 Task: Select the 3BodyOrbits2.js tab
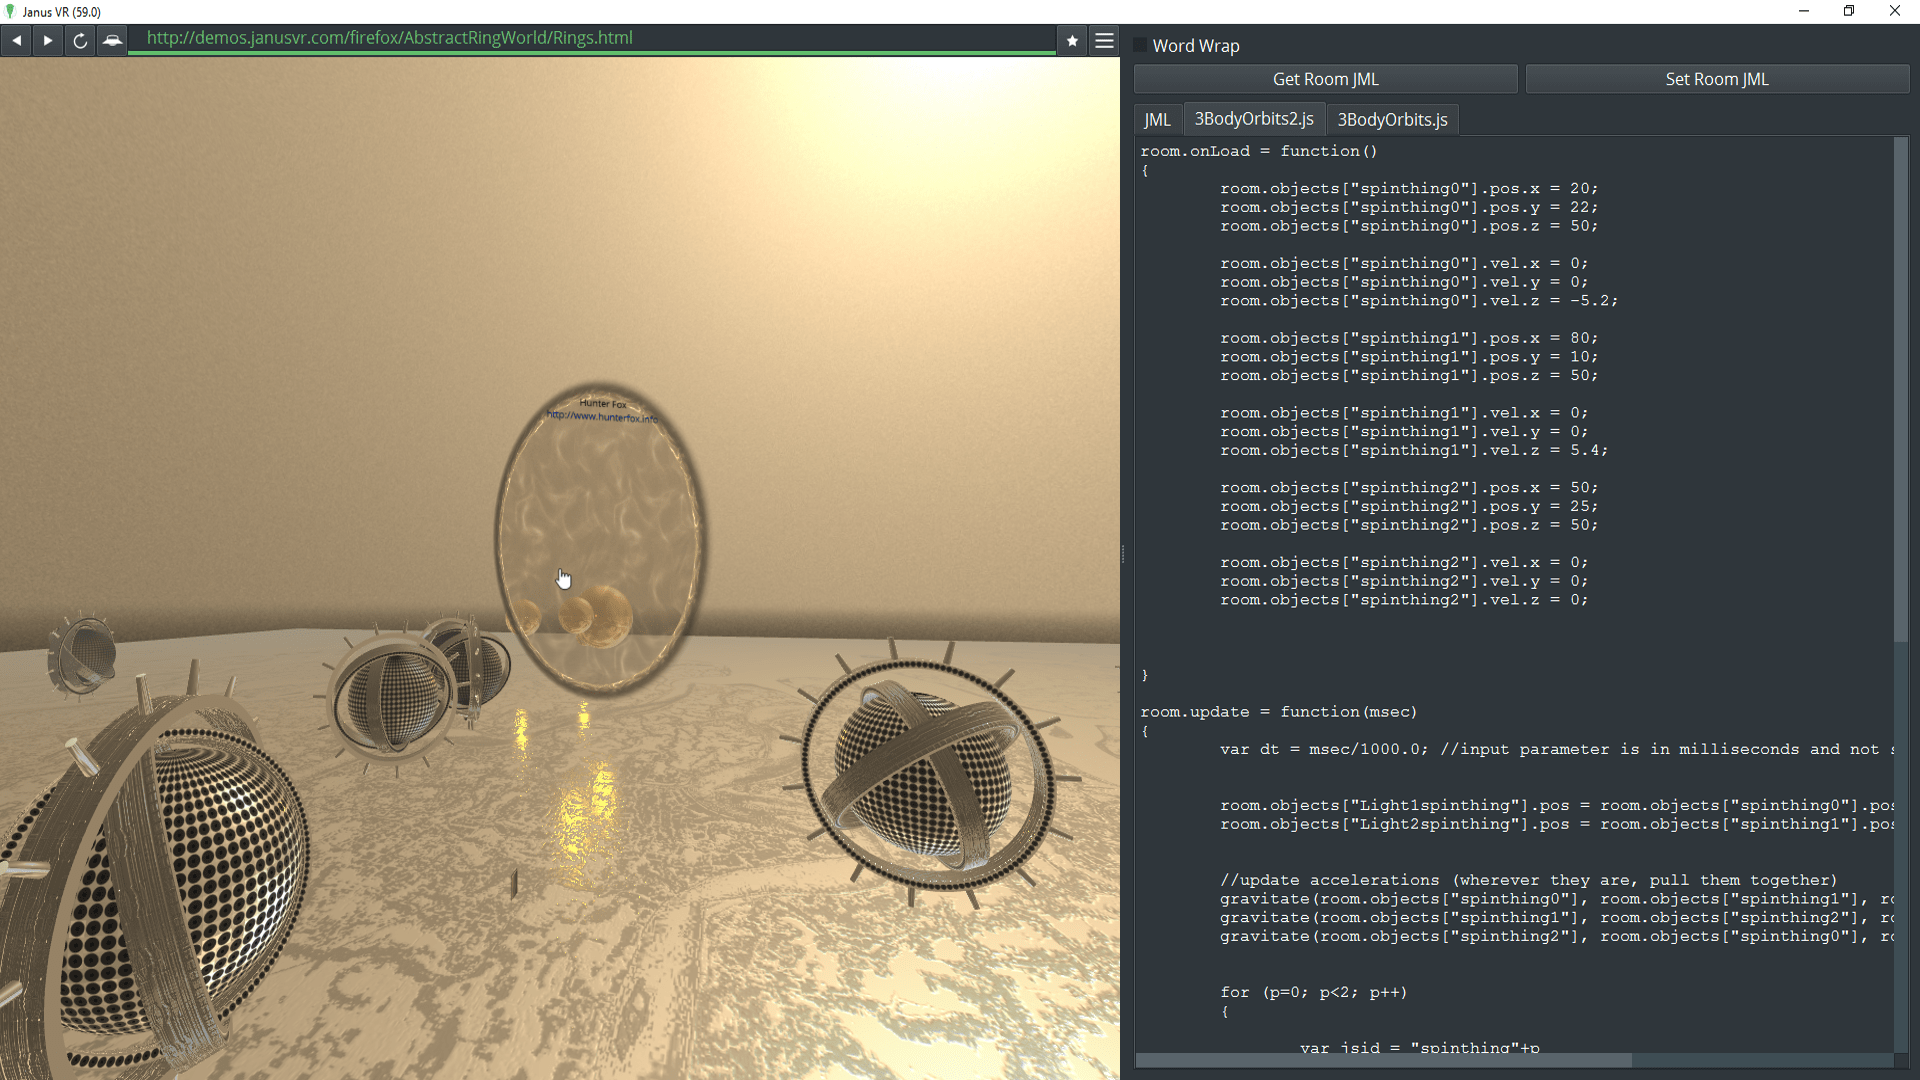(1253, 118)
